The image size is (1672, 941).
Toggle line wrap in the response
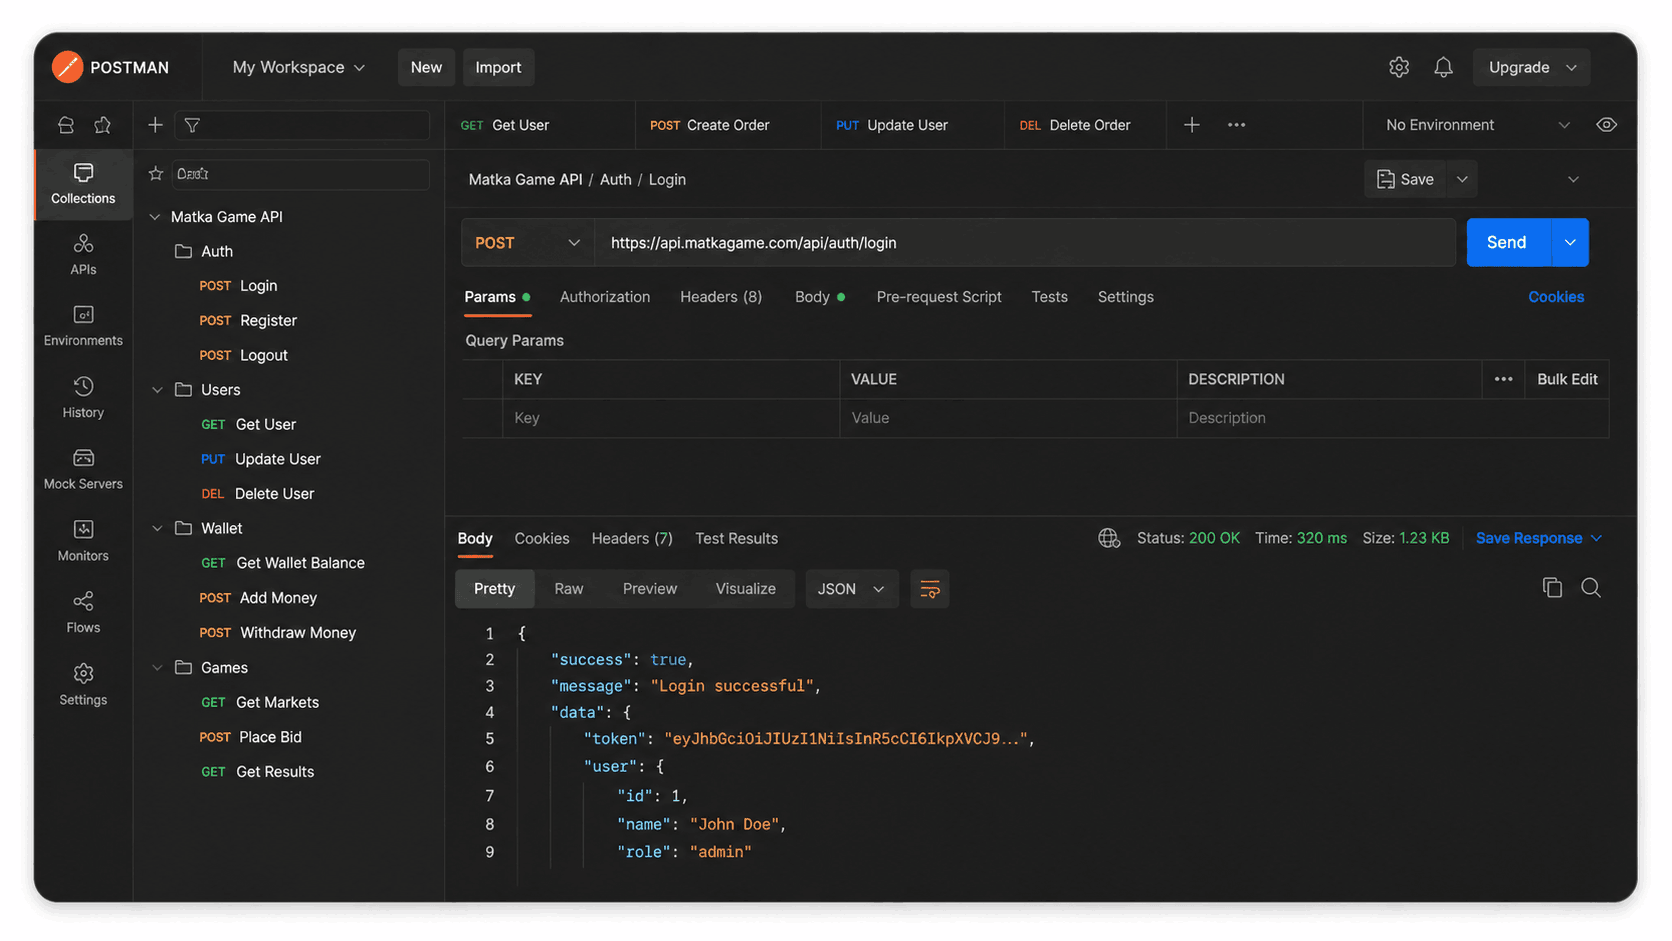tap(930, 589)
